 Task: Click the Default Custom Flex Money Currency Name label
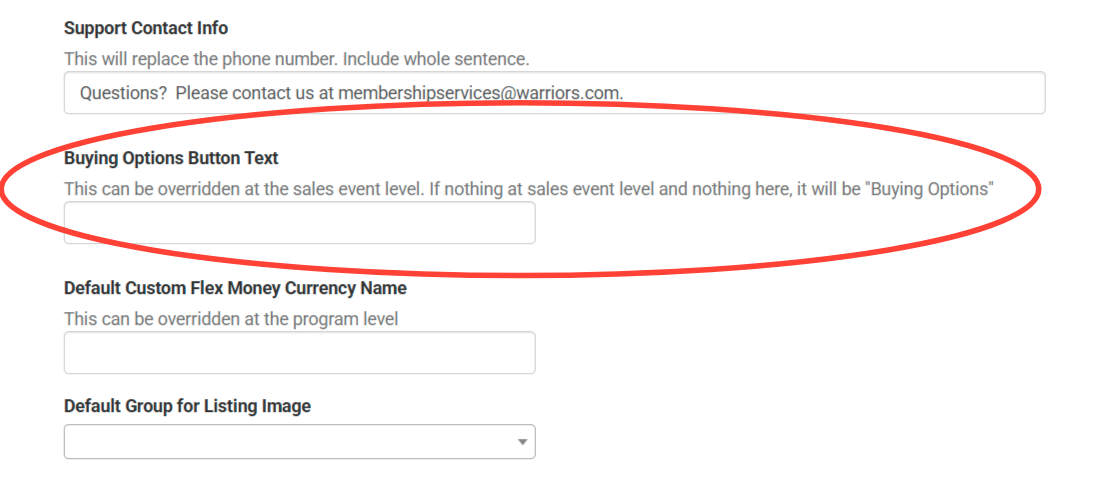coord(235,288)
